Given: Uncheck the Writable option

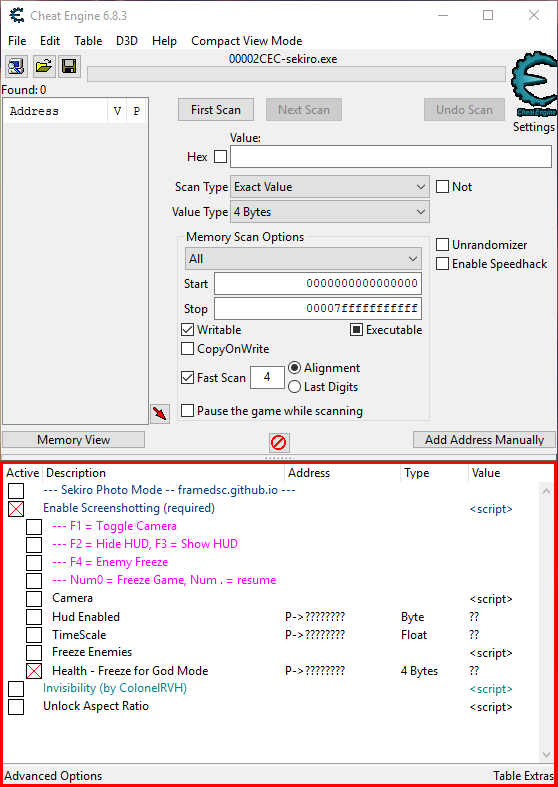Looking at the screenshot, I should pyautogui.click(x=187, y=330).
